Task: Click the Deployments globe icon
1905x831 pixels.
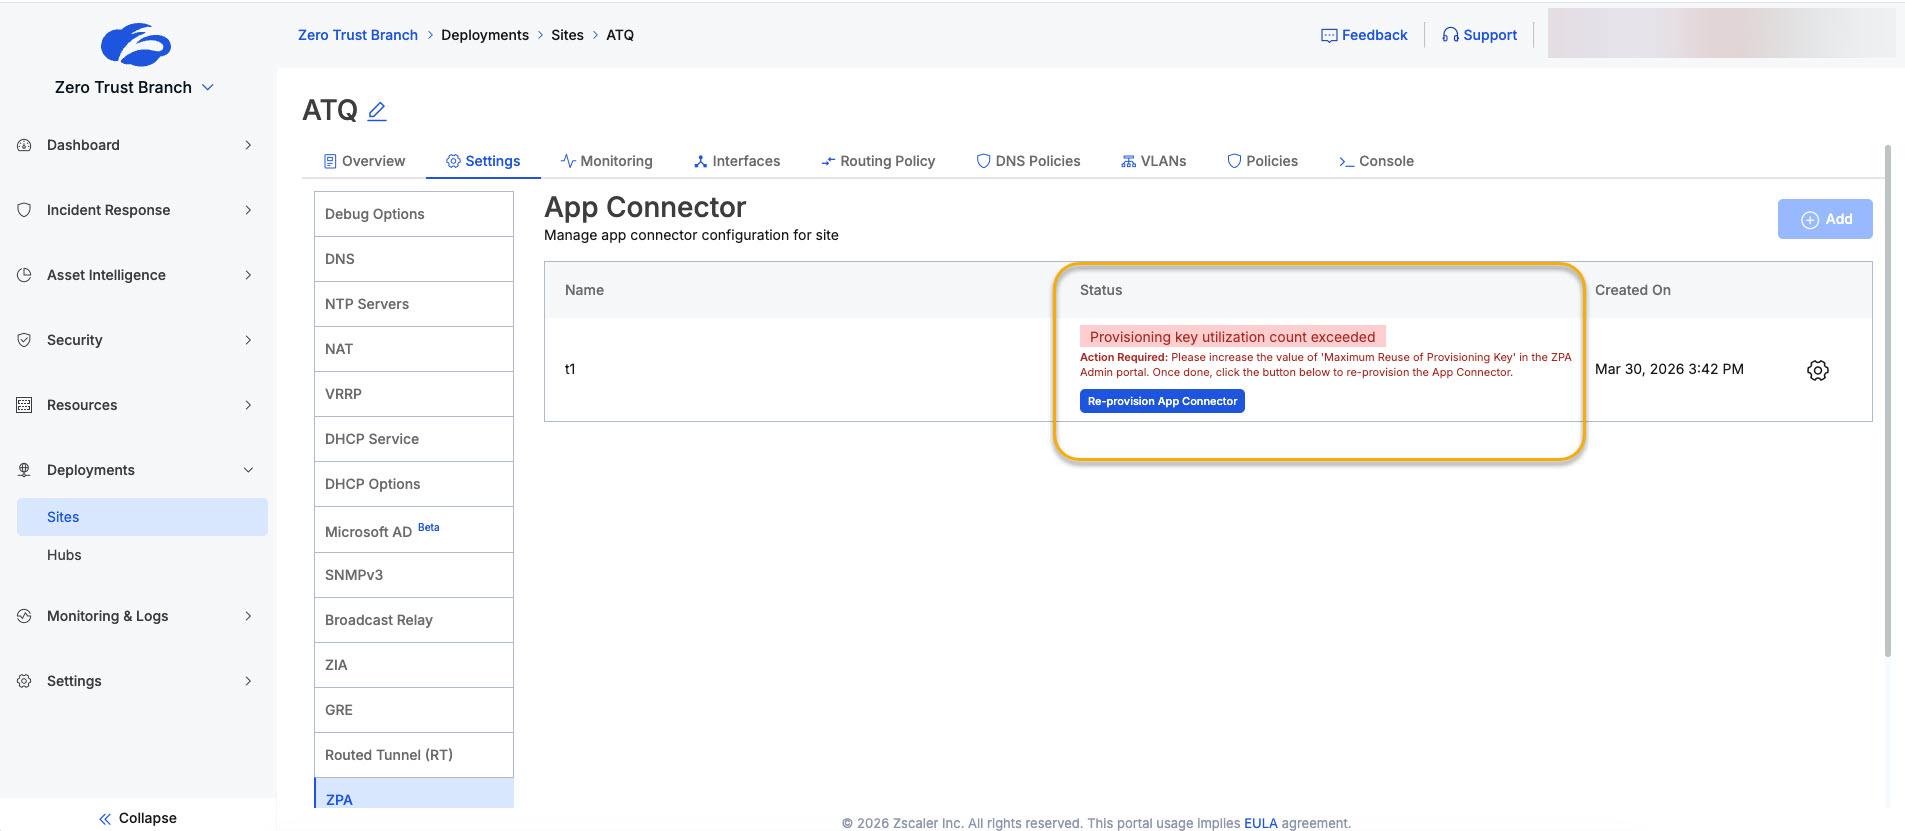Action: (24, 470)
